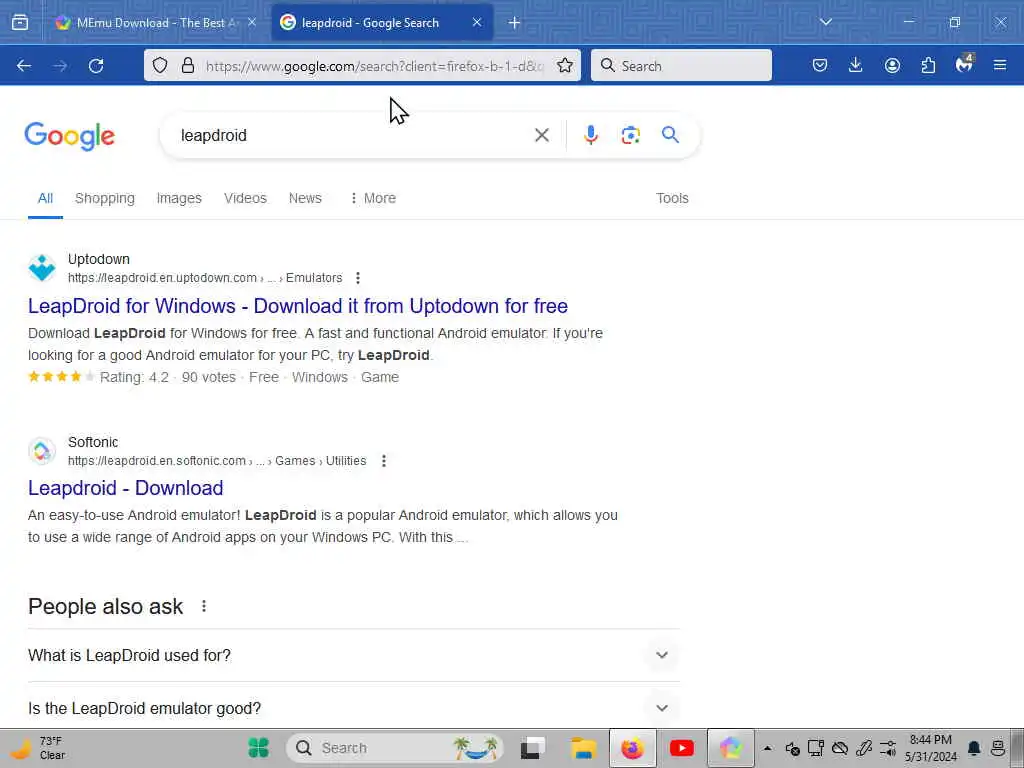The image size is (1024, 768).
Task: Click the Firefox Search box
Action: pos(681,66)
